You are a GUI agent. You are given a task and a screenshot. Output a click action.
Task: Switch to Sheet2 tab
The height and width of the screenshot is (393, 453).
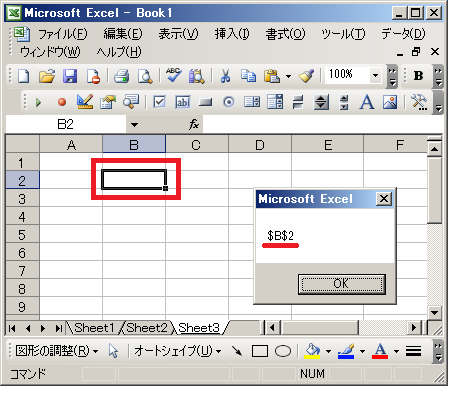(147, 328)
